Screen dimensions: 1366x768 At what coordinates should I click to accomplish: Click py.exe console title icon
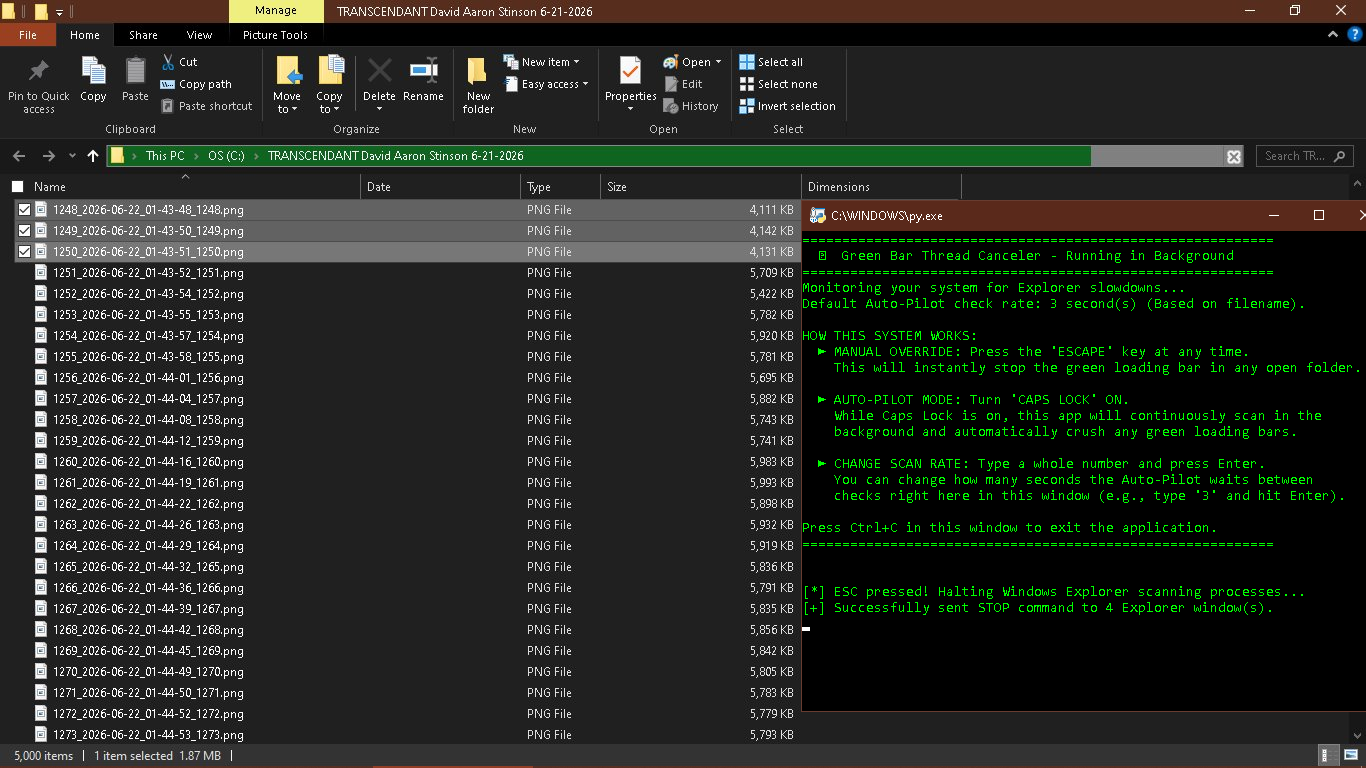click(818, 215)
